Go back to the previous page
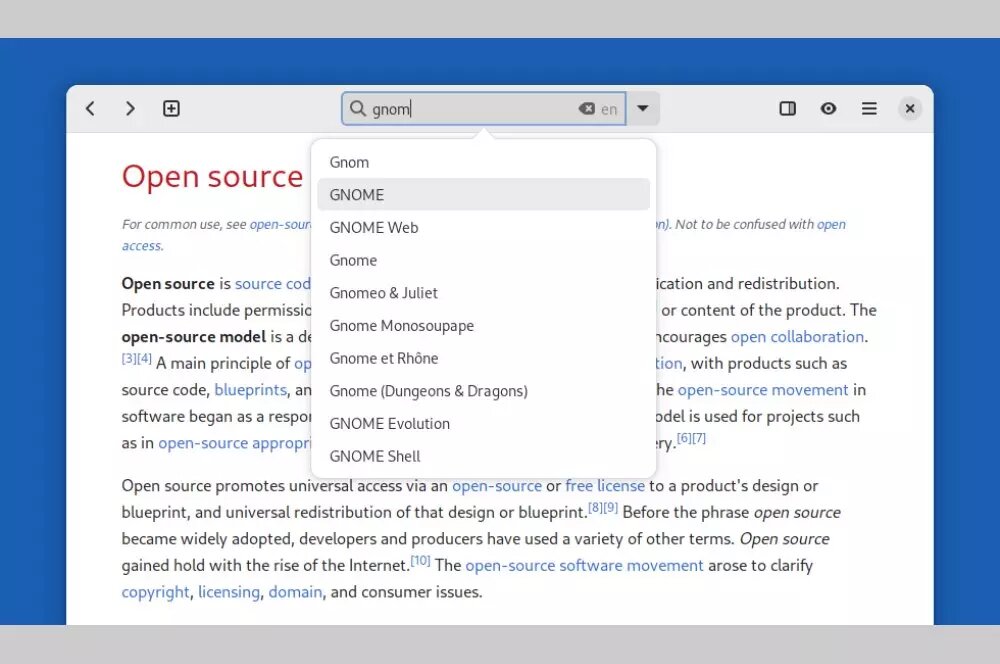Viewport: 1000px width, 664px height. [91, 108]
